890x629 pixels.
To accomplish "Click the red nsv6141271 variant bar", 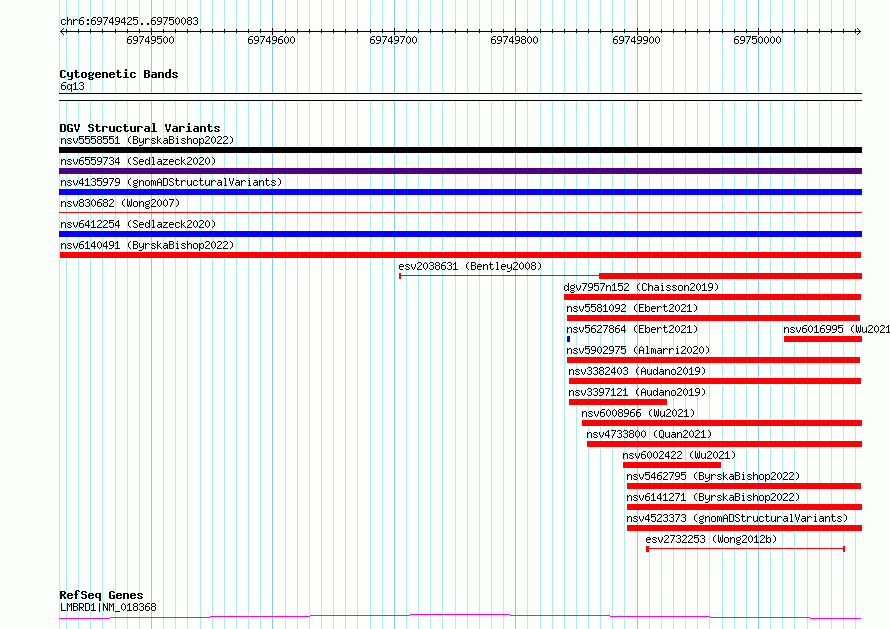I will (744, 507).
